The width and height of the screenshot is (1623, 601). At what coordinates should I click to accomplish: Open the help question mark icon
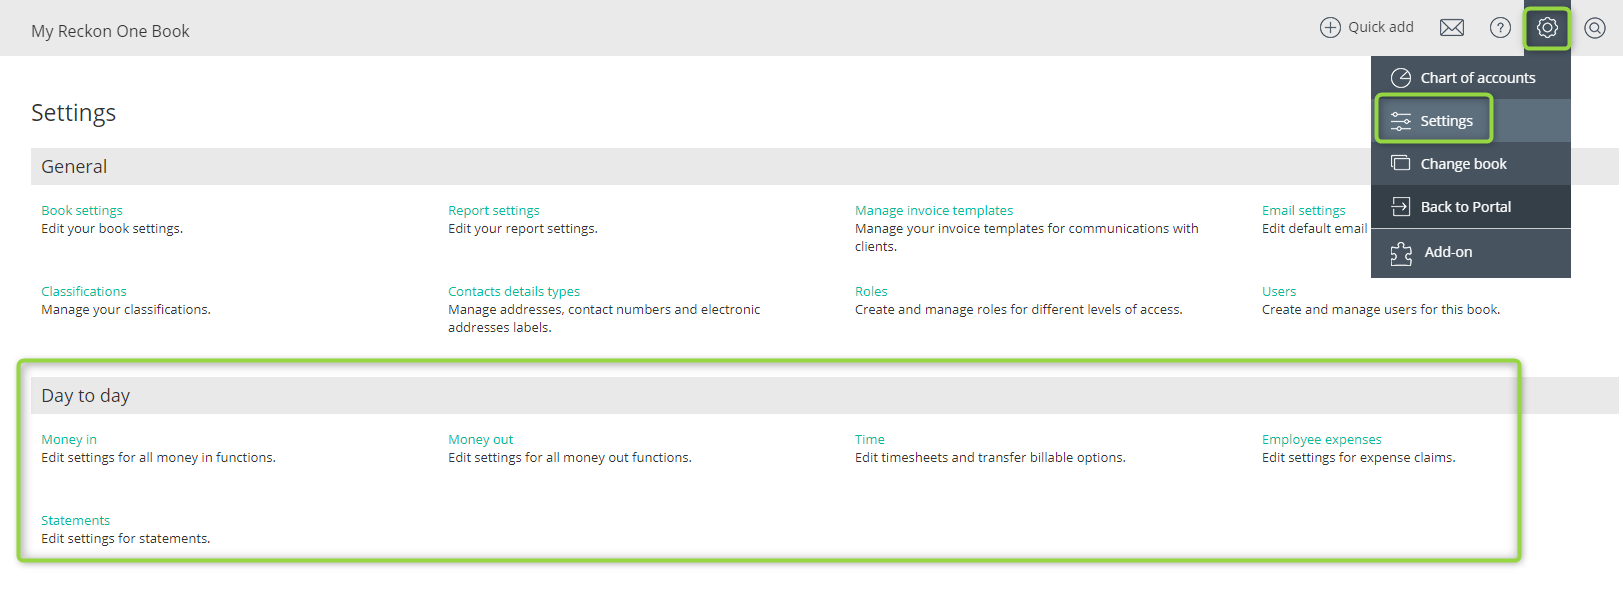click(x=1500, y=28)
